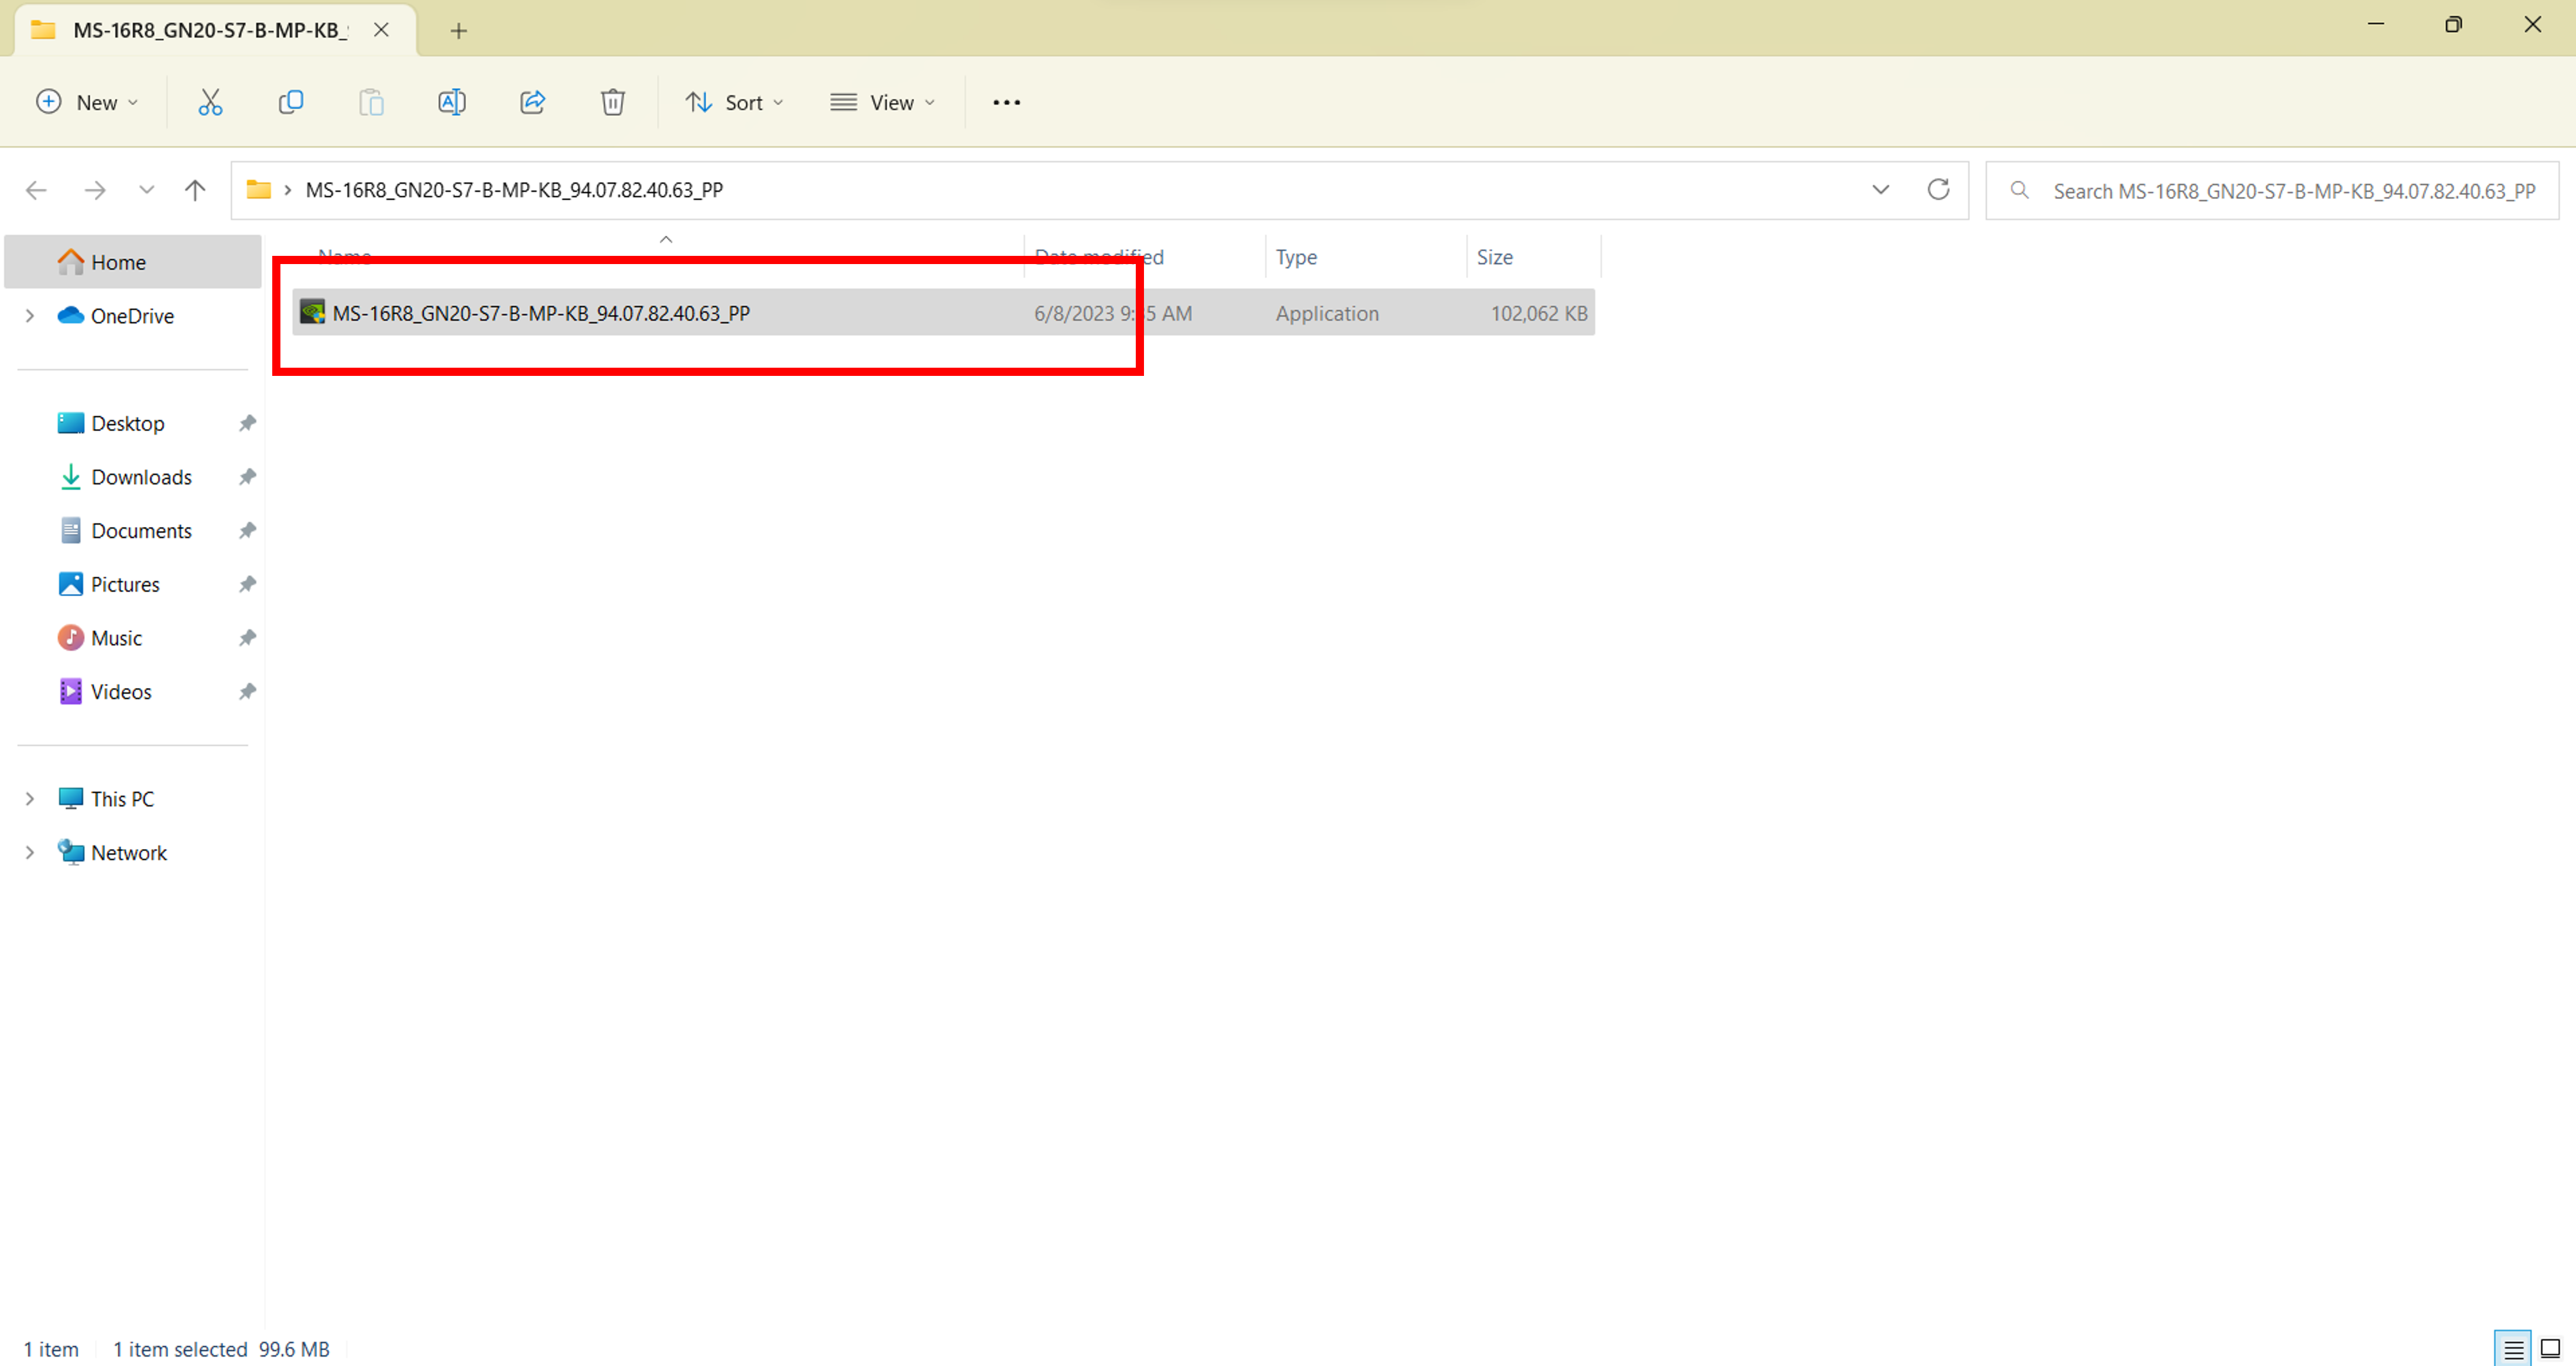Switch to large thumbnails view toggle

click(x=2550, y=1348)
